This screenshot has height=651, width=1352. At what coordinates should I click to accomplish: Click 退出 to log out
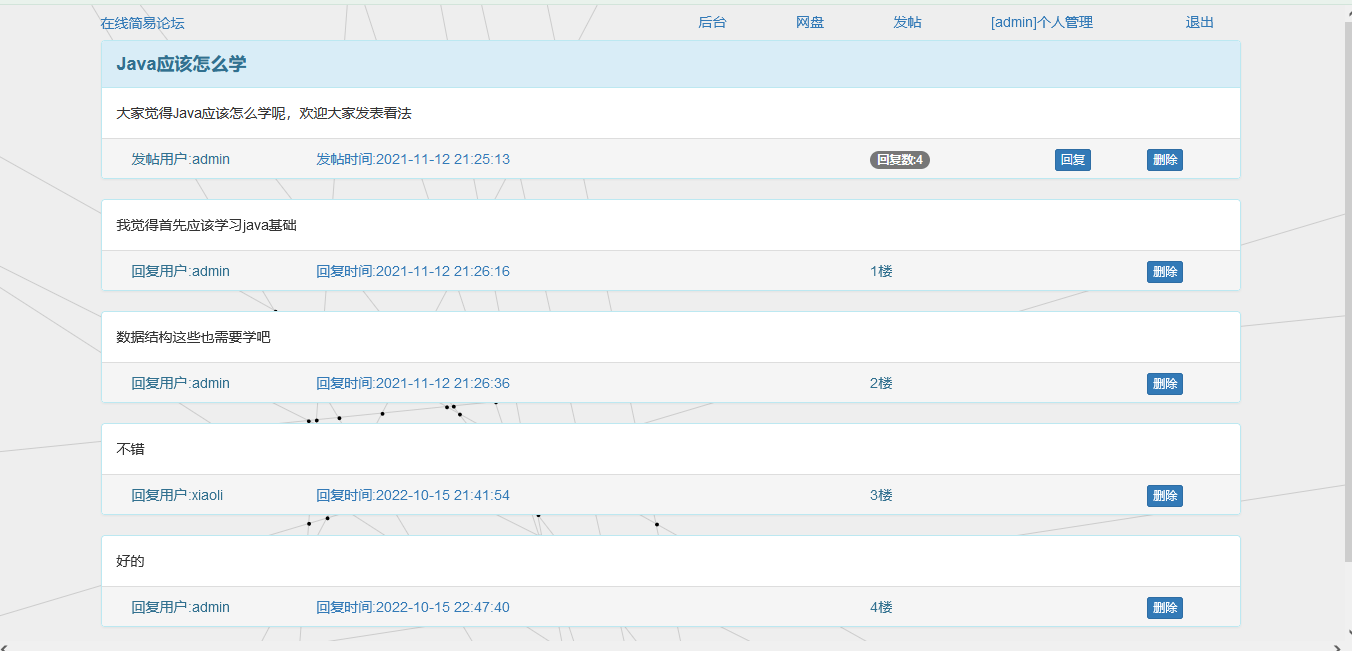point(1199,23)
